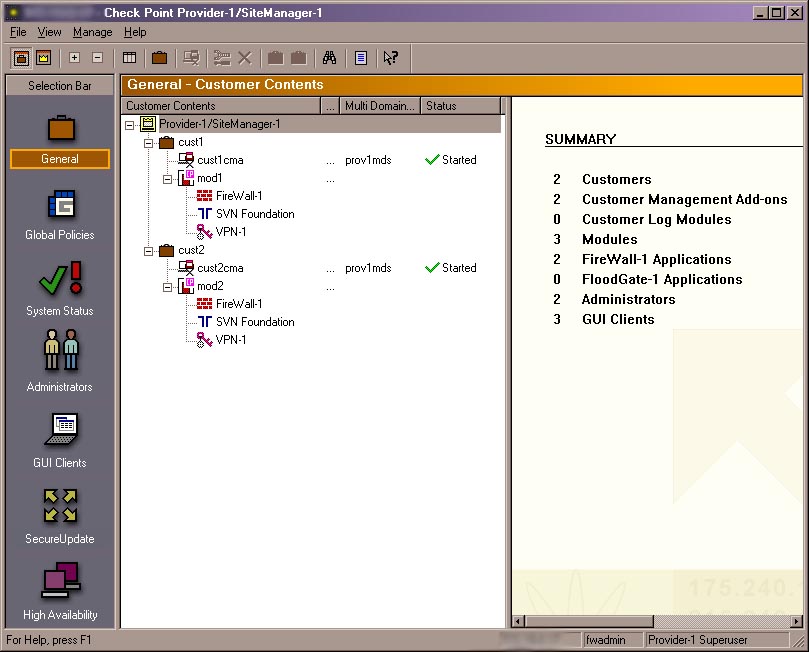Click the mod2 module icon
This screenshot has height=652, width=809.
186,286
